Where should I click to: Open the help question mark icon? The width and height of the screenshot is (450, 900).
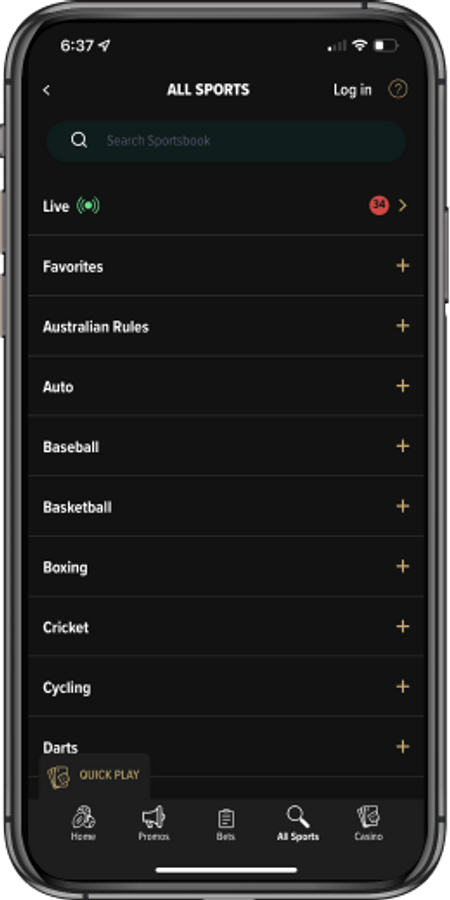pos(398,89)
